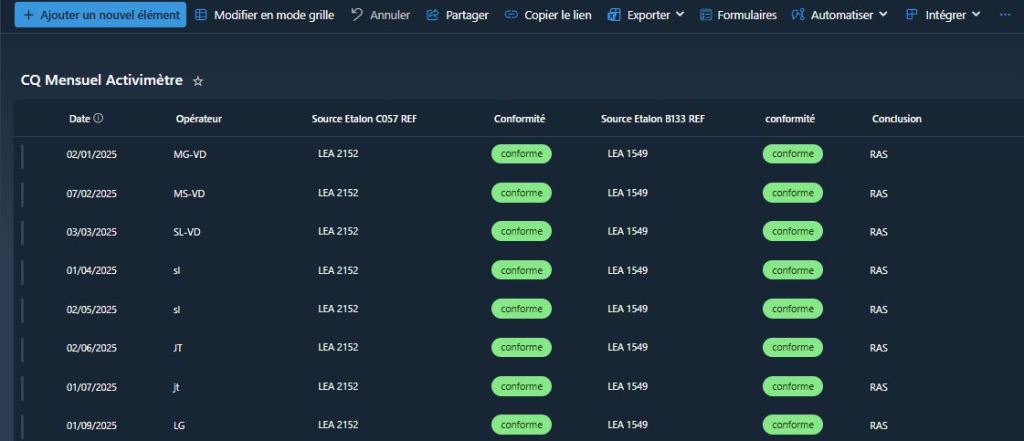The height and width of the screenshot is (441, 1024).
Task: Click Ajouter un nouvel élément button
Action: tap(100, 15)
